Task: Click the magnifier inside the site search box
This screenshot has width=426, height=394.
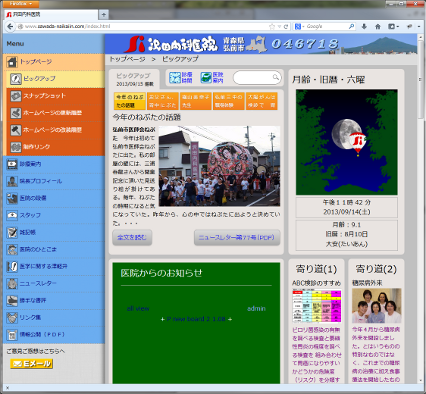Action: pyautogui.click(x=276, y=77)
